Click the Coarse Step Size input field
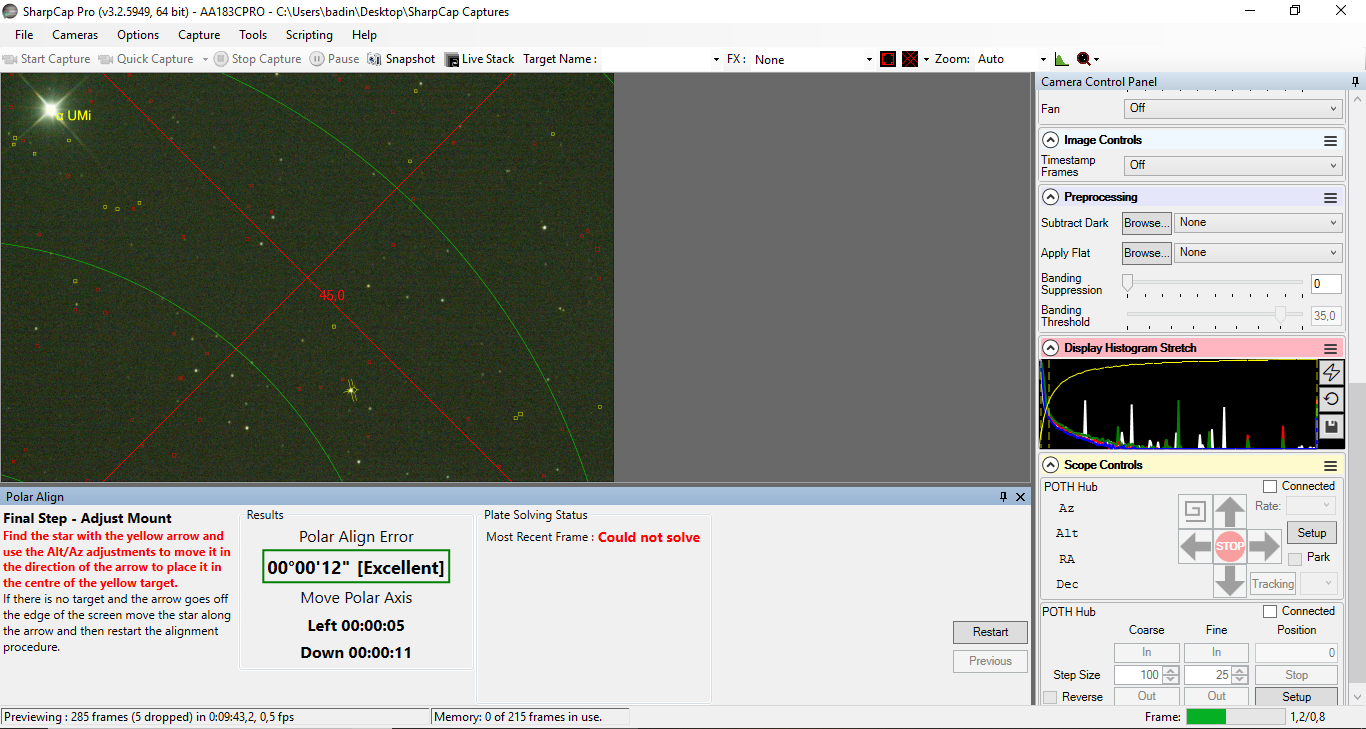This screenshot has width=1366, height=729. coord(1137,675)
